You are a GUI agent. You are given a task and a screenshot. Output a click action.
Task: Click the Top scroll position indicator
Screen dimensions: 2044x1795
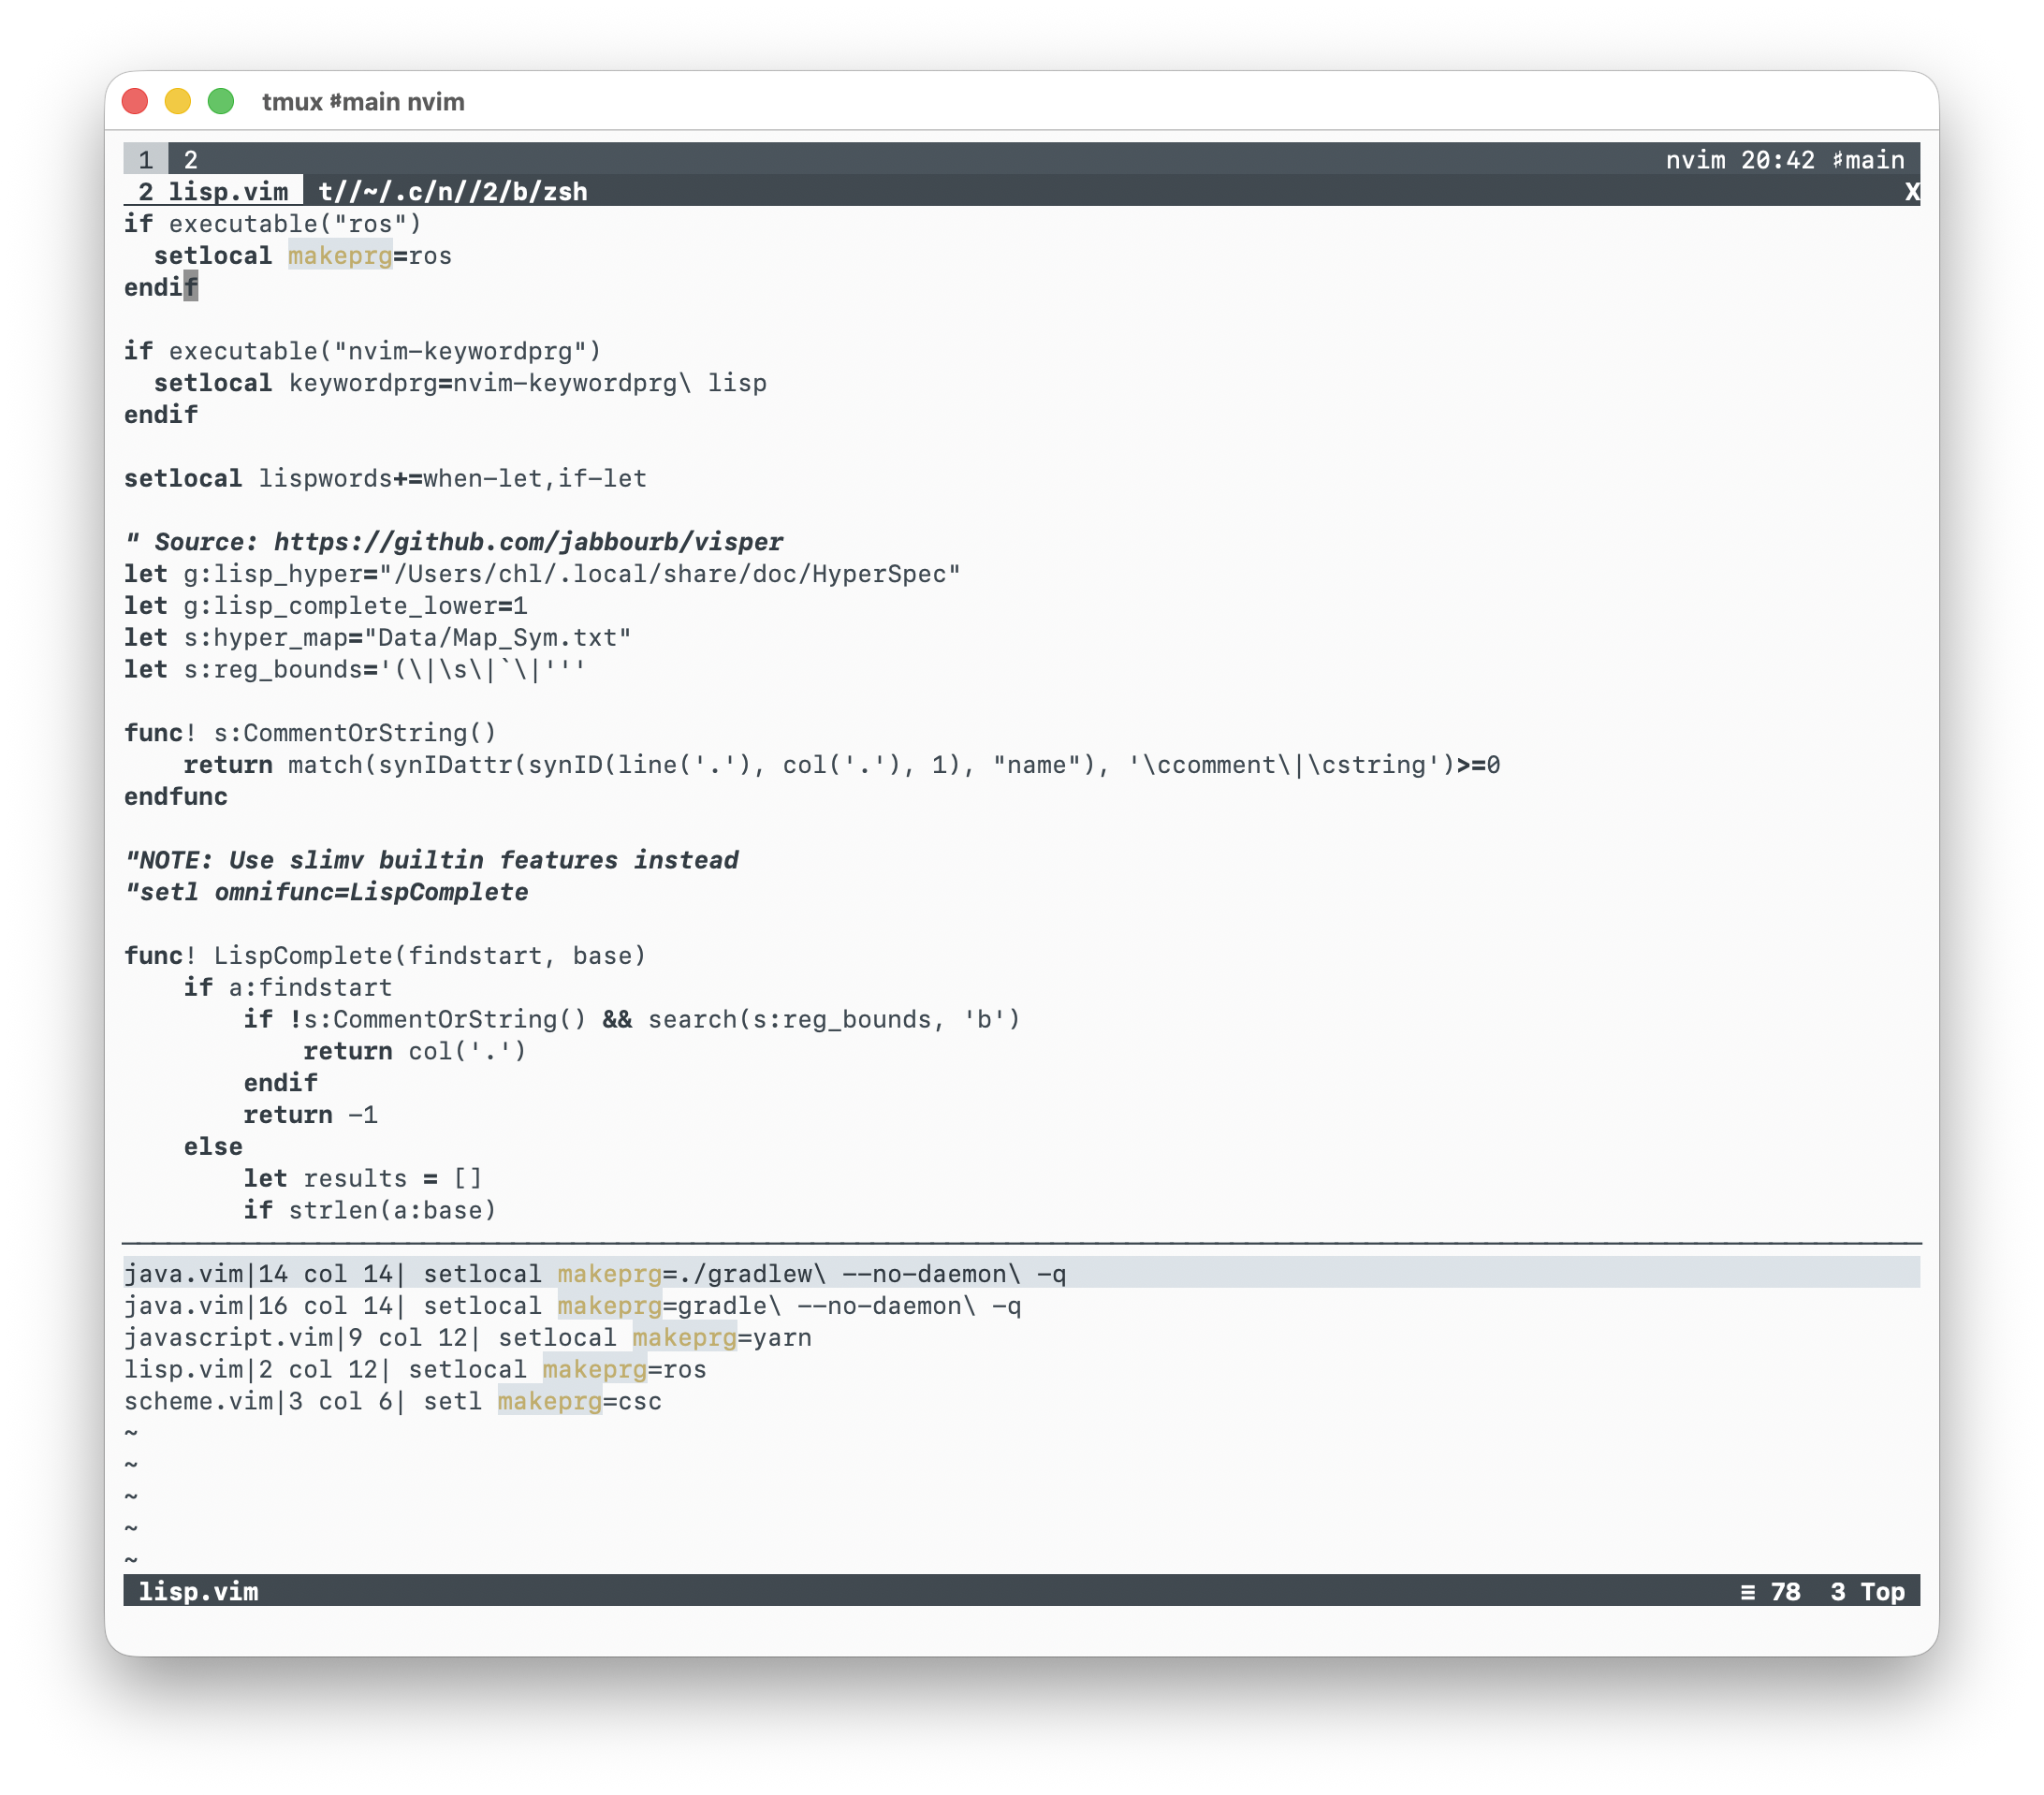1882,1592
